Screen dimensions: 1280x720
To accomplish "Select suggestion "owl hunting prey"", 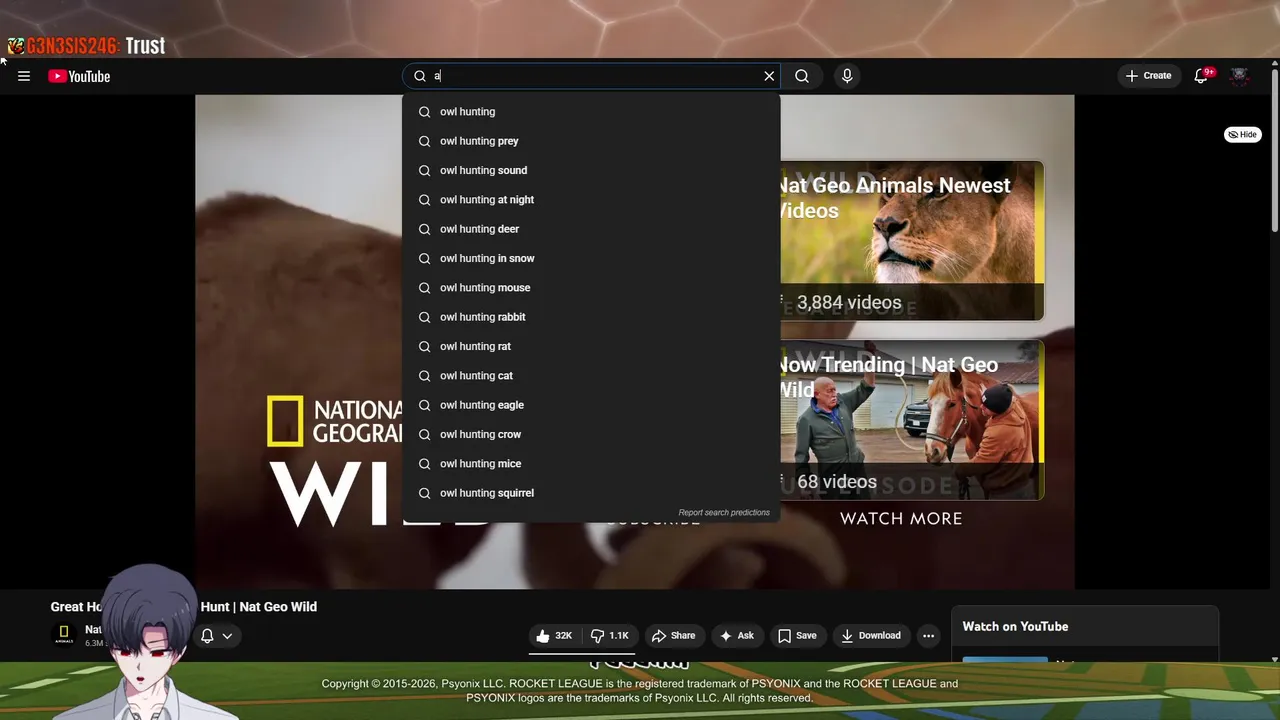I will coord(591,141).
